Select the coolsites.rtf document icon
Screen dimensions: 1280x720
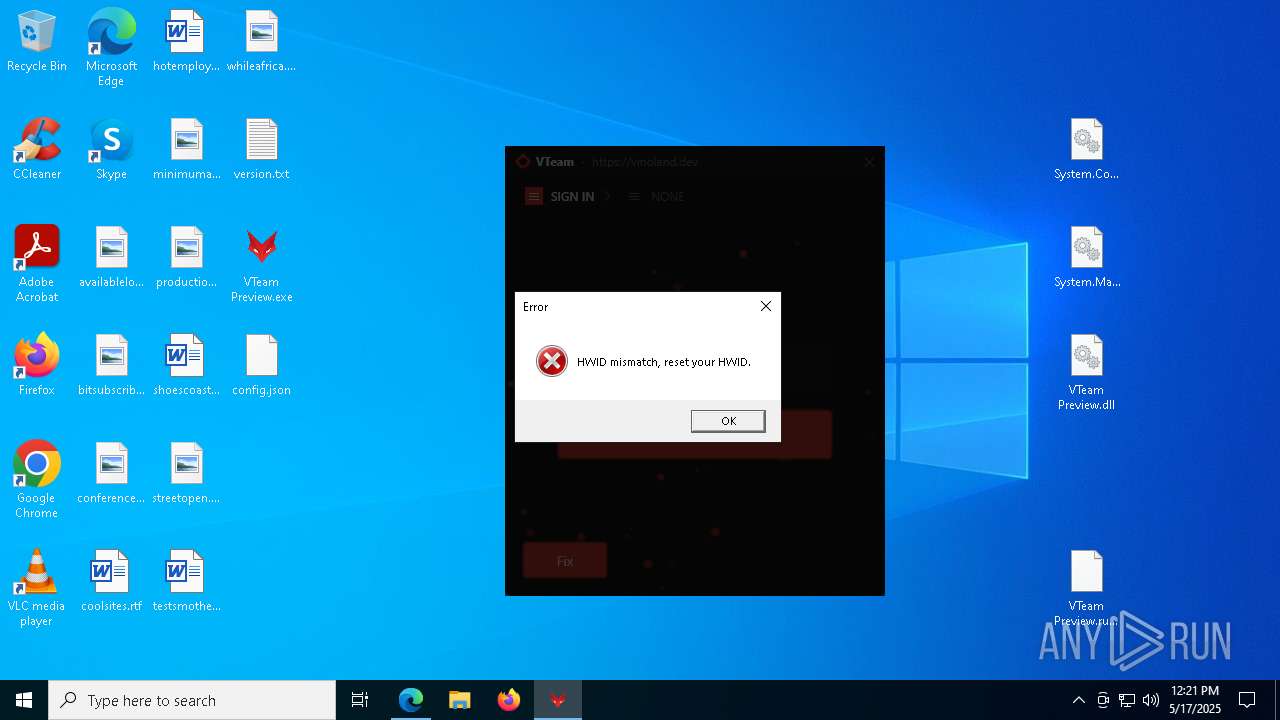click(x=111, y=581)
